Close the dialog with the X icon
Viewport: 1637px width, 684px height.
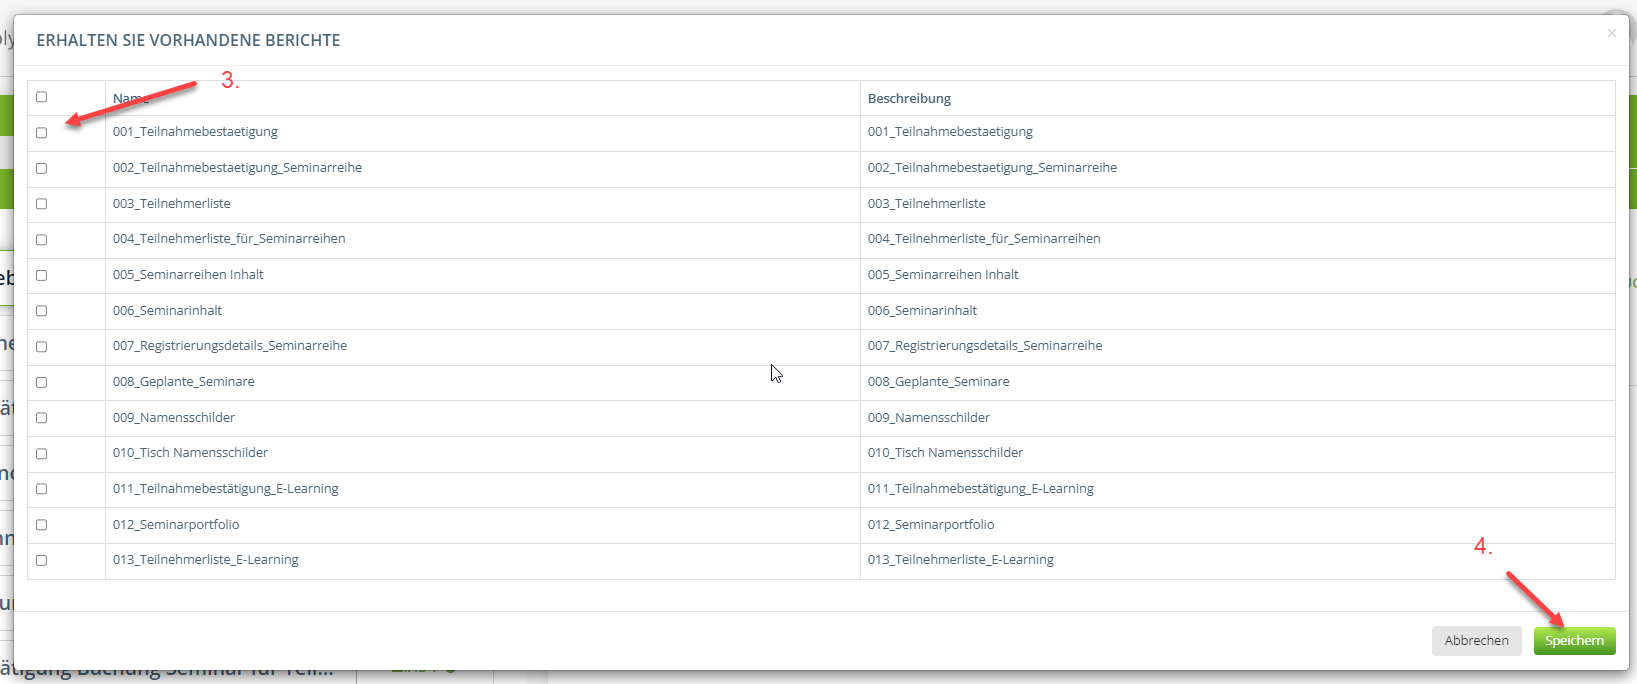(x=1611, y=34)
